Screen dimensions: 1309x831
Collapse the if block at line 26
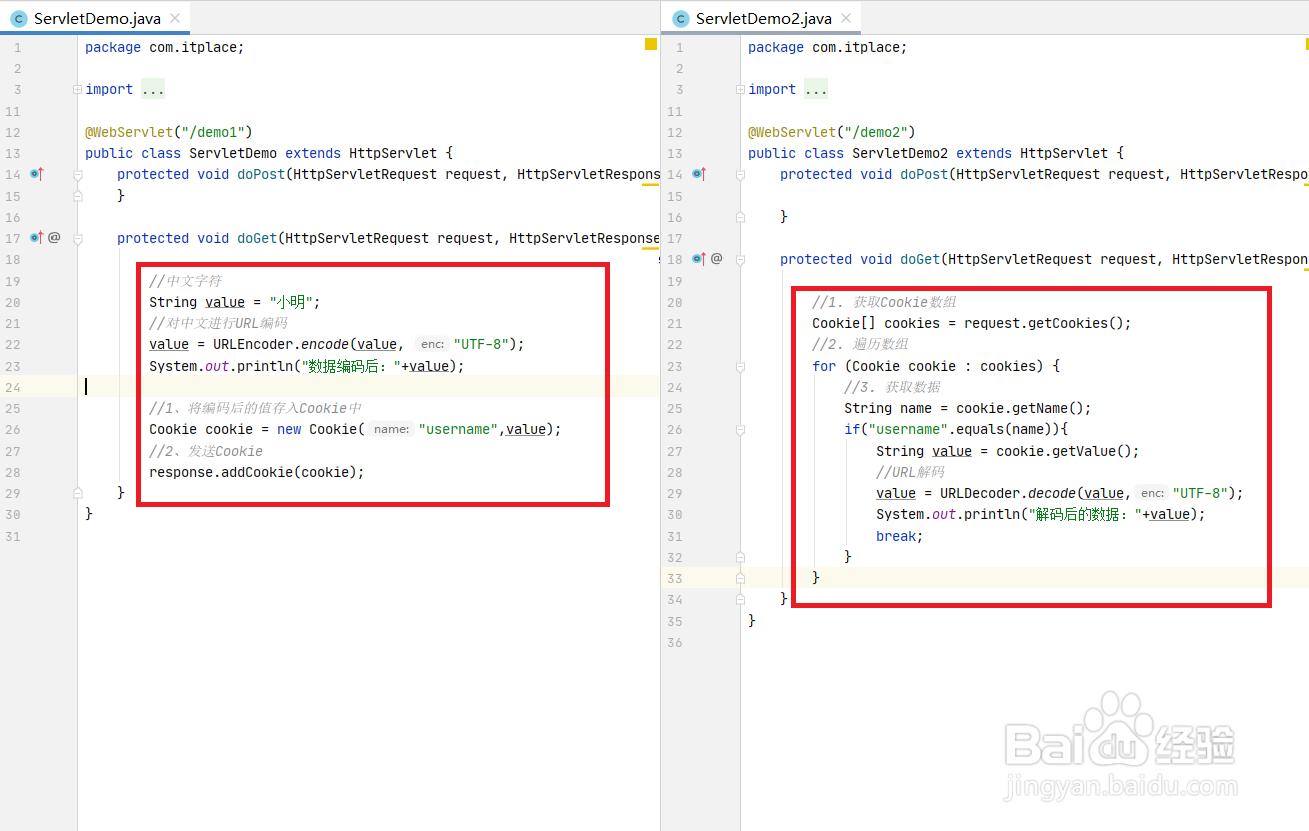click(x=740, y=430)
